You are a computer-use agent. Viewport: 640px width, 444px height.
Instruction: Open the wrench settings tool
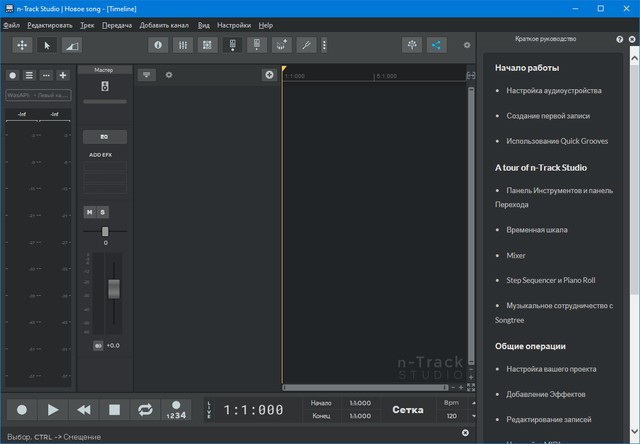coord(306,45)
